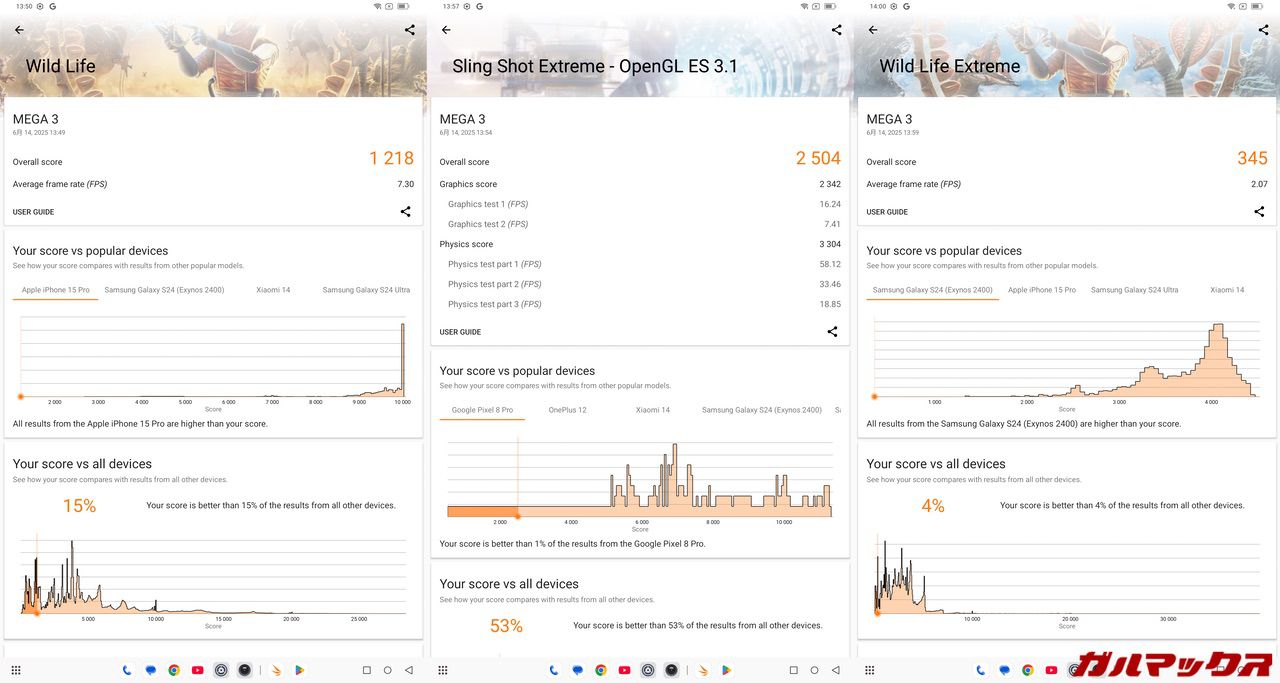This screenshot has height=683, width=1280.
Task: Open the app drawer grid in the Wild Life panel
Action: (16, 670)
